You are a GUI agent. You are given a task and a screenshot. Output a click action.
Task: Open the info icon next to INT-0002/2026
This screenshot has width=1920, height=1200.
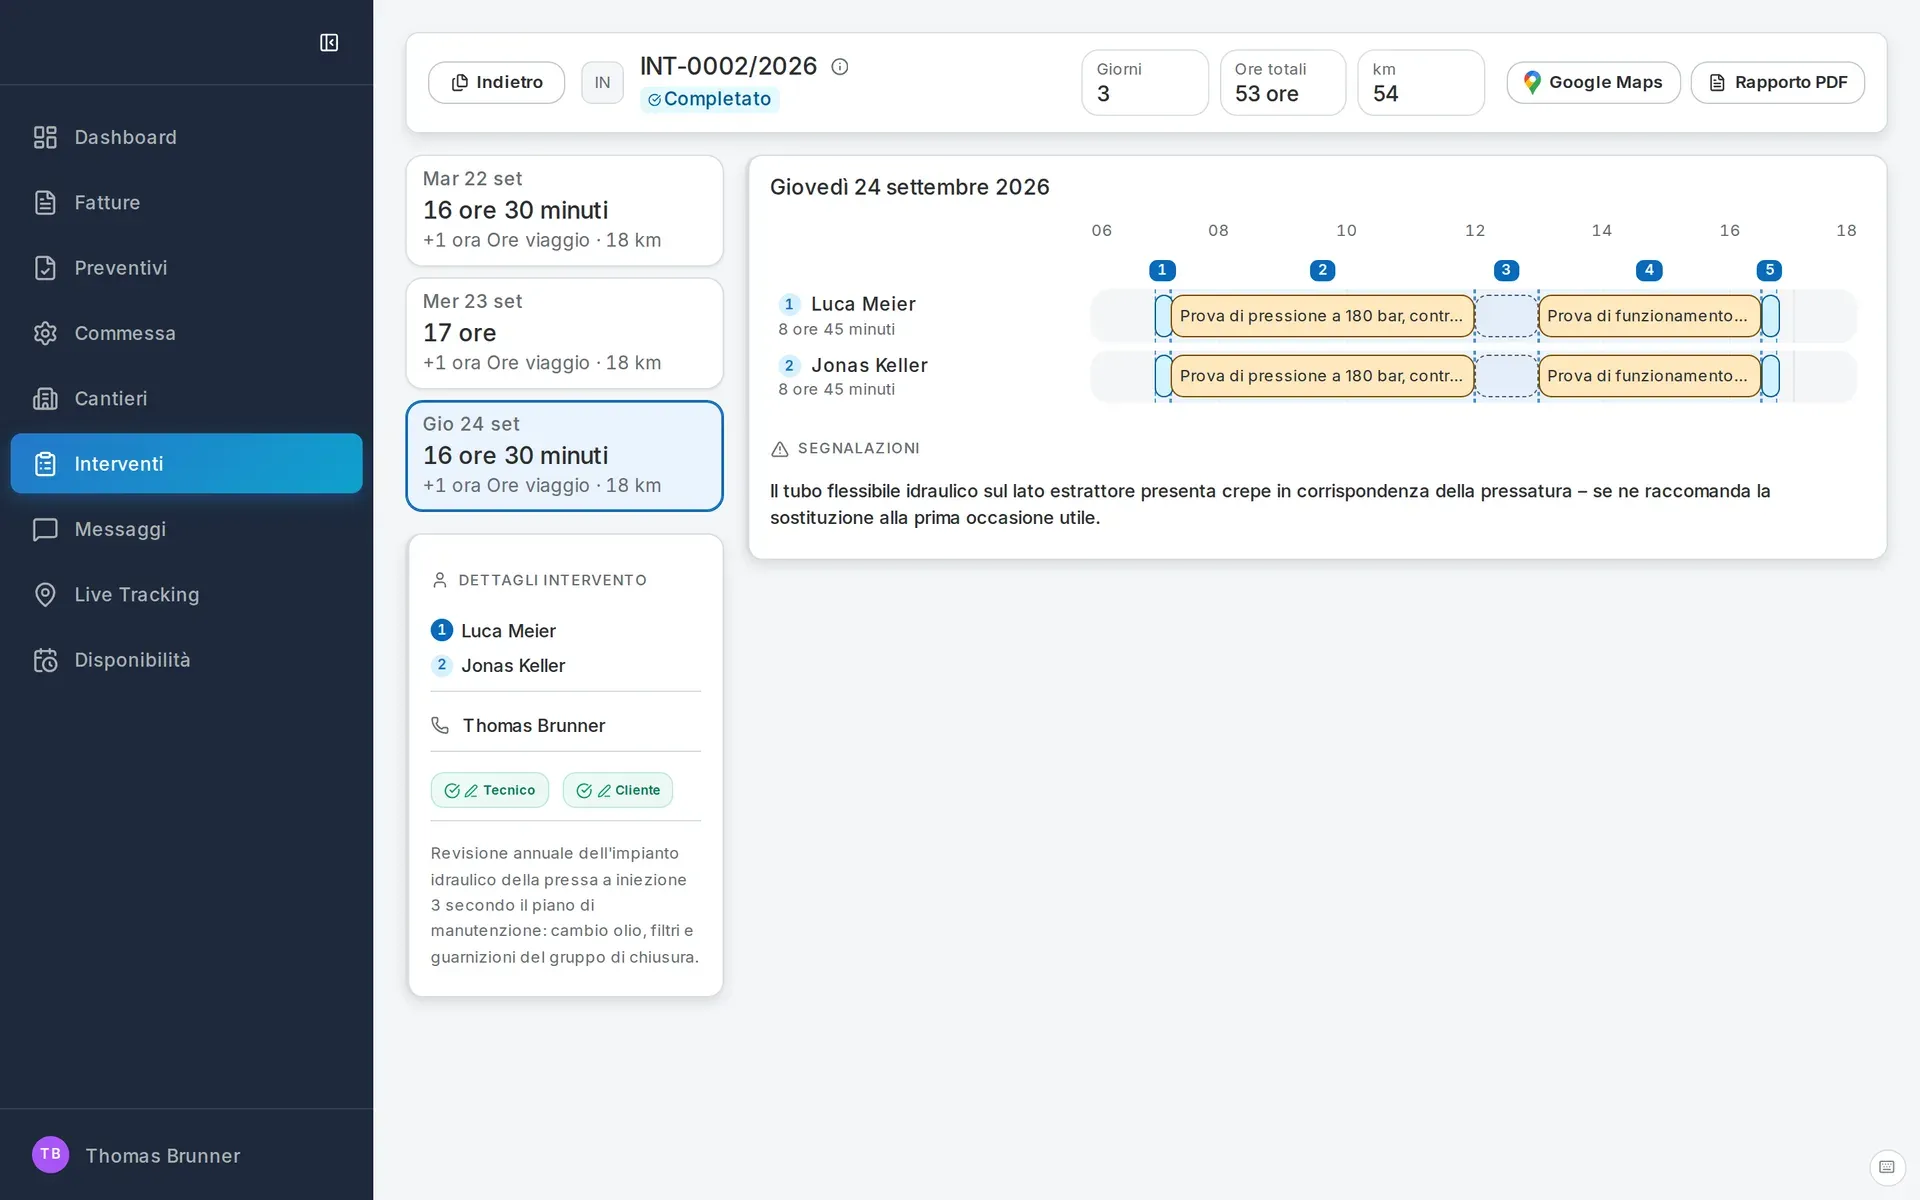pyautogui.click(x=840, y=67)
